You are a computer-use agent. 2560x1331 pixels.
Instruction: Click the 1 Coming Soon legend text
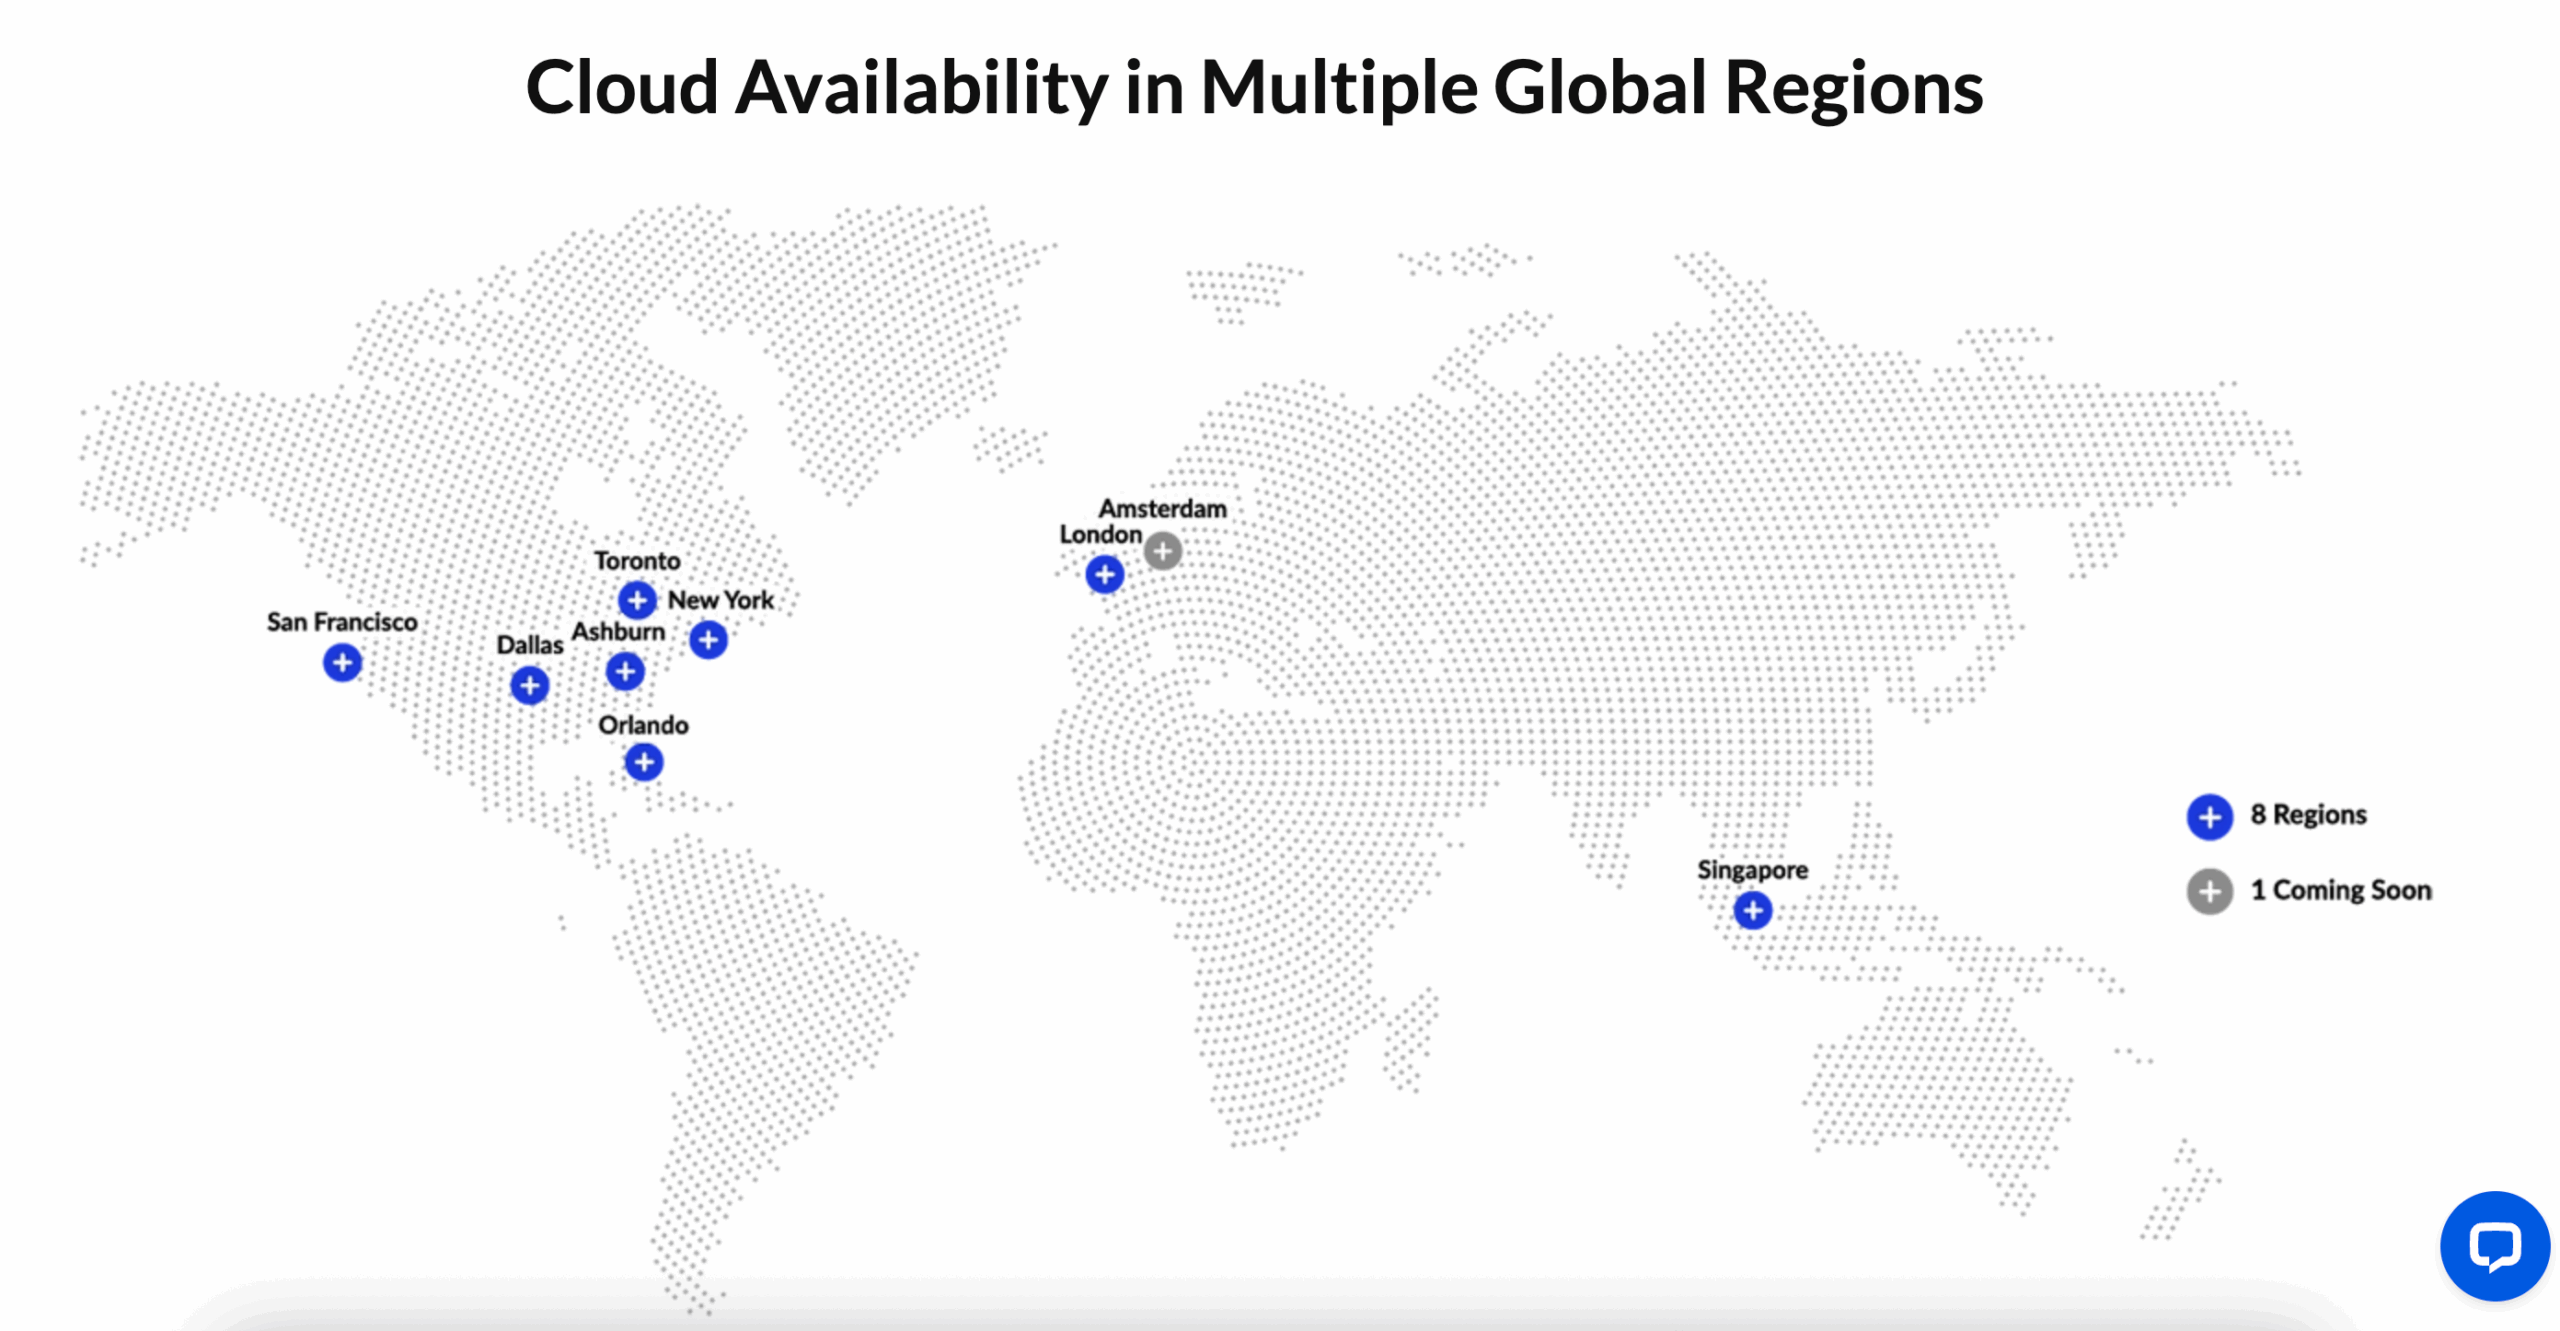2341,890
